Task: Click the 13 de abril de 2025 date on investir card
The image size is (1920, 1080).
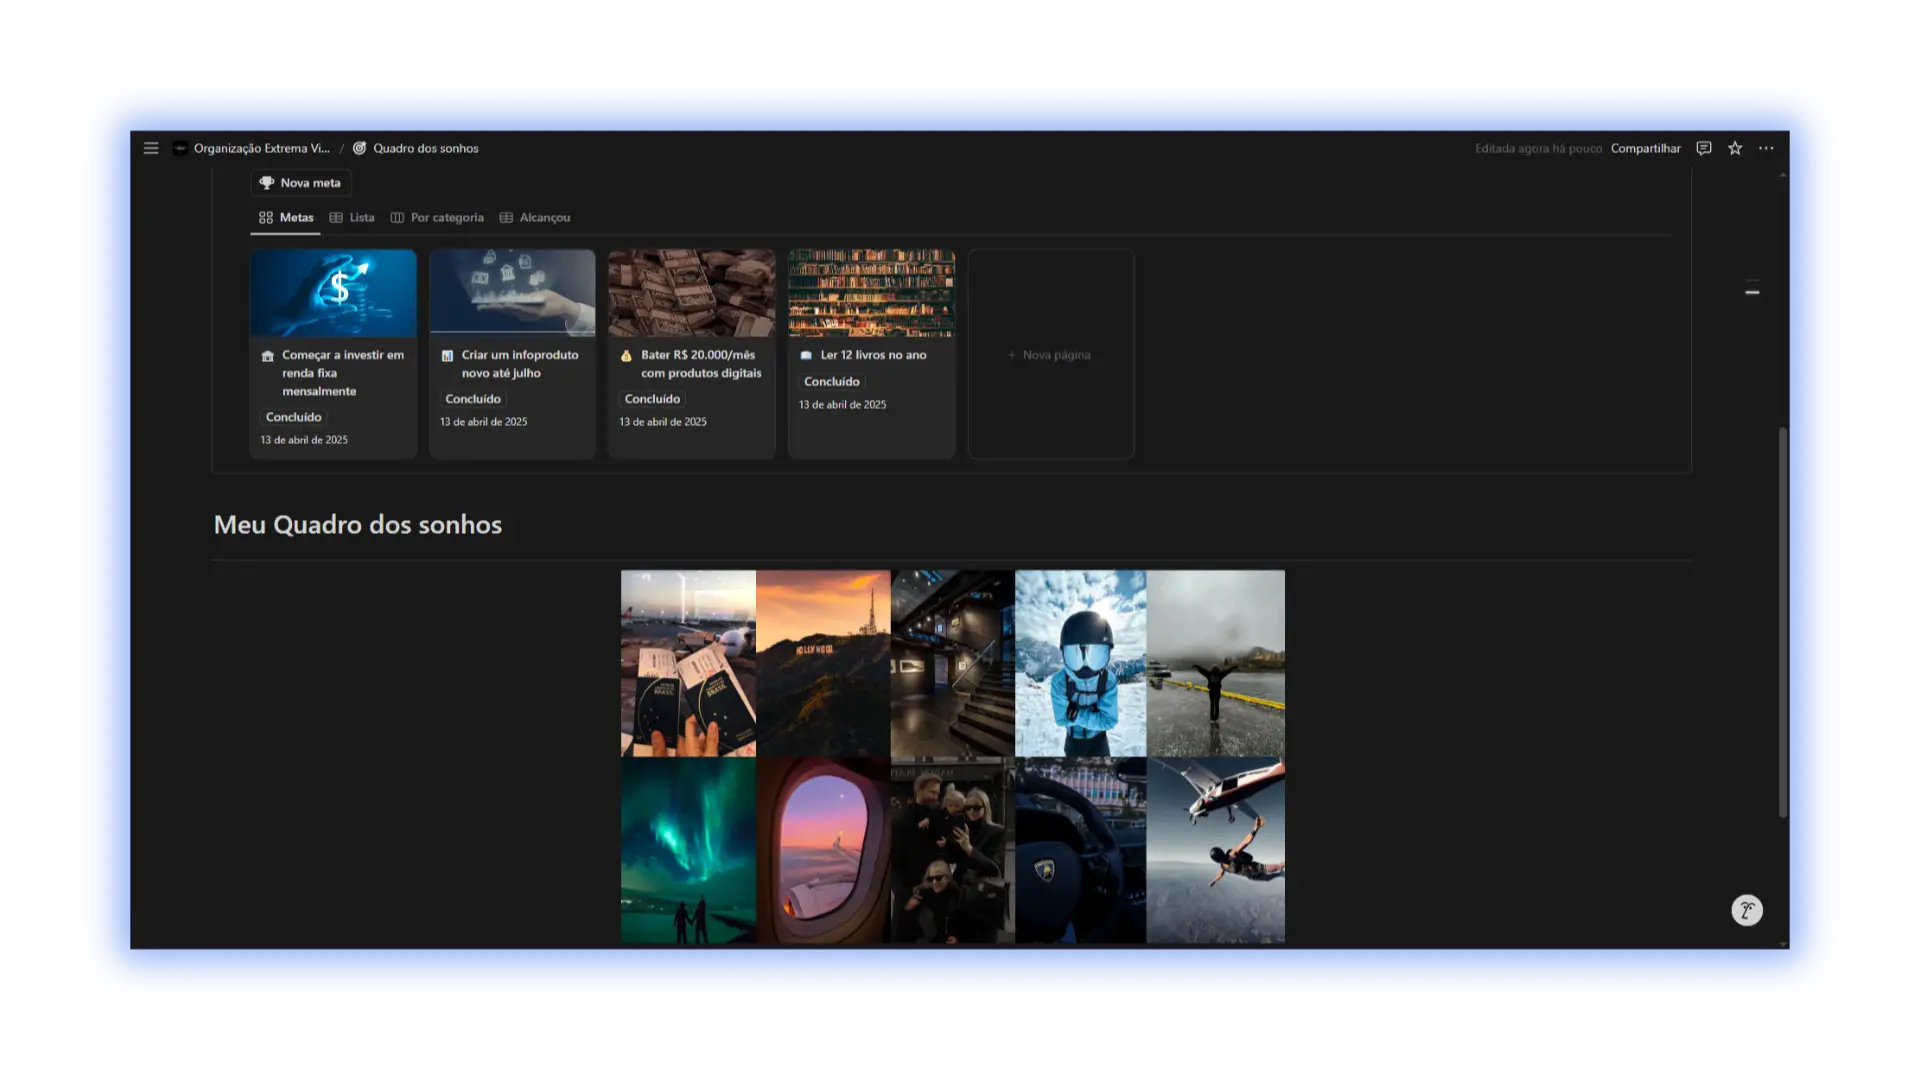Action: pos(304,440)
